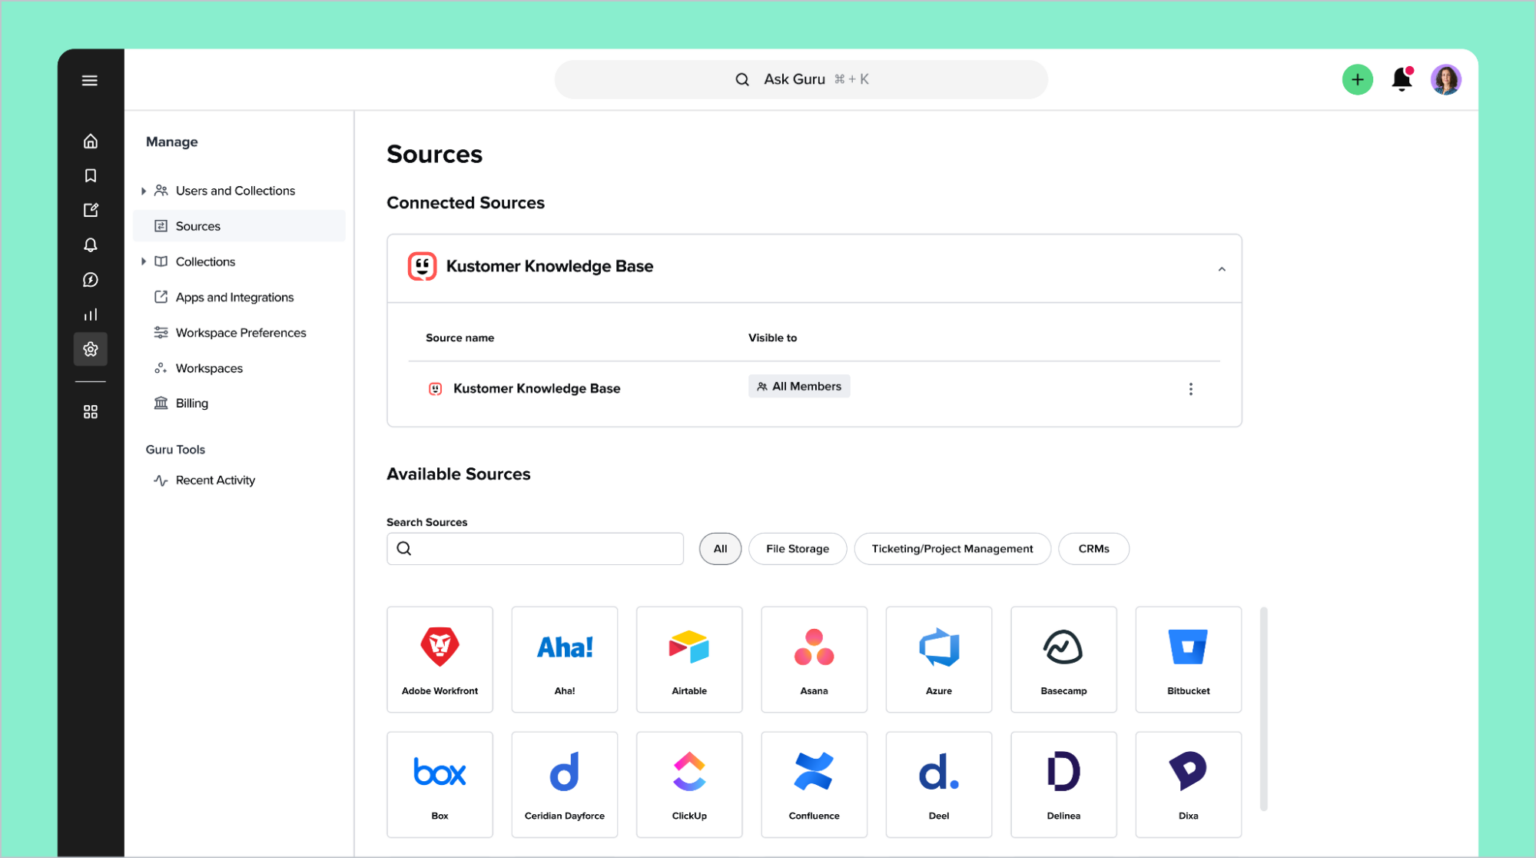
Task: Expand the Collections section
Action: click(x=203, y=261)
